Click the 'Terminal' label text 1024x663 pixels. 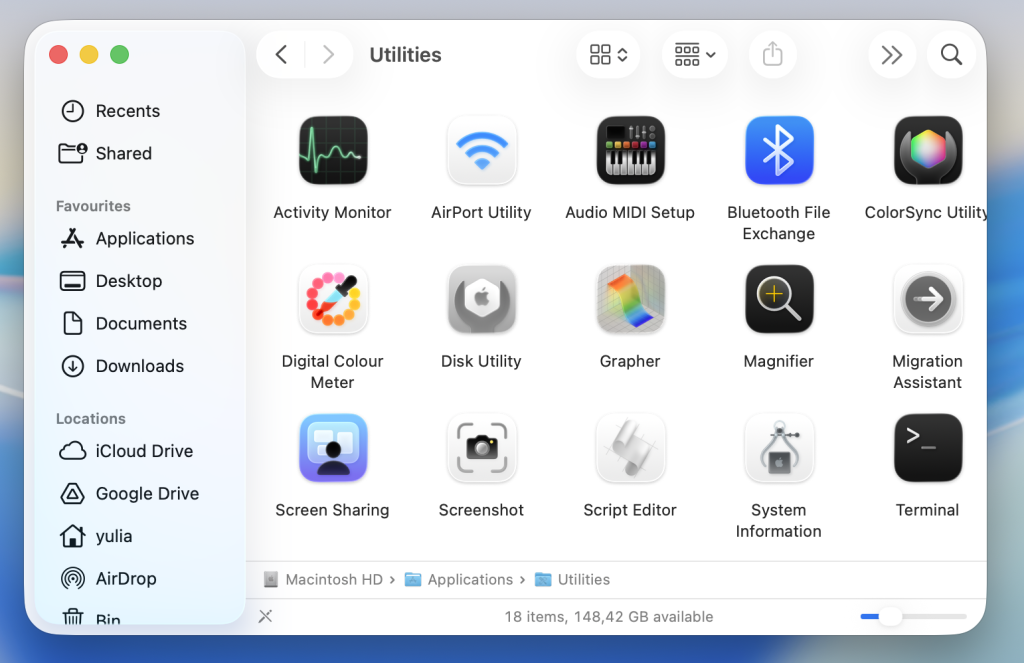pos(927,510)
